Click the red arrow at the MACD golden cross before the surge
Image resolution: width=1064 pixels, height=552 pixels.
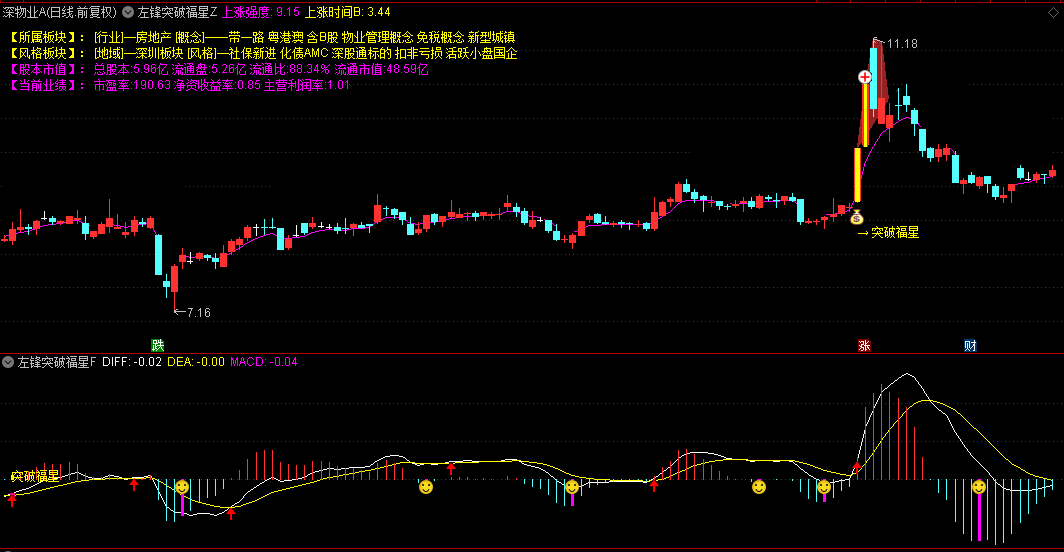pyautogui.click(x=857, y=466)
